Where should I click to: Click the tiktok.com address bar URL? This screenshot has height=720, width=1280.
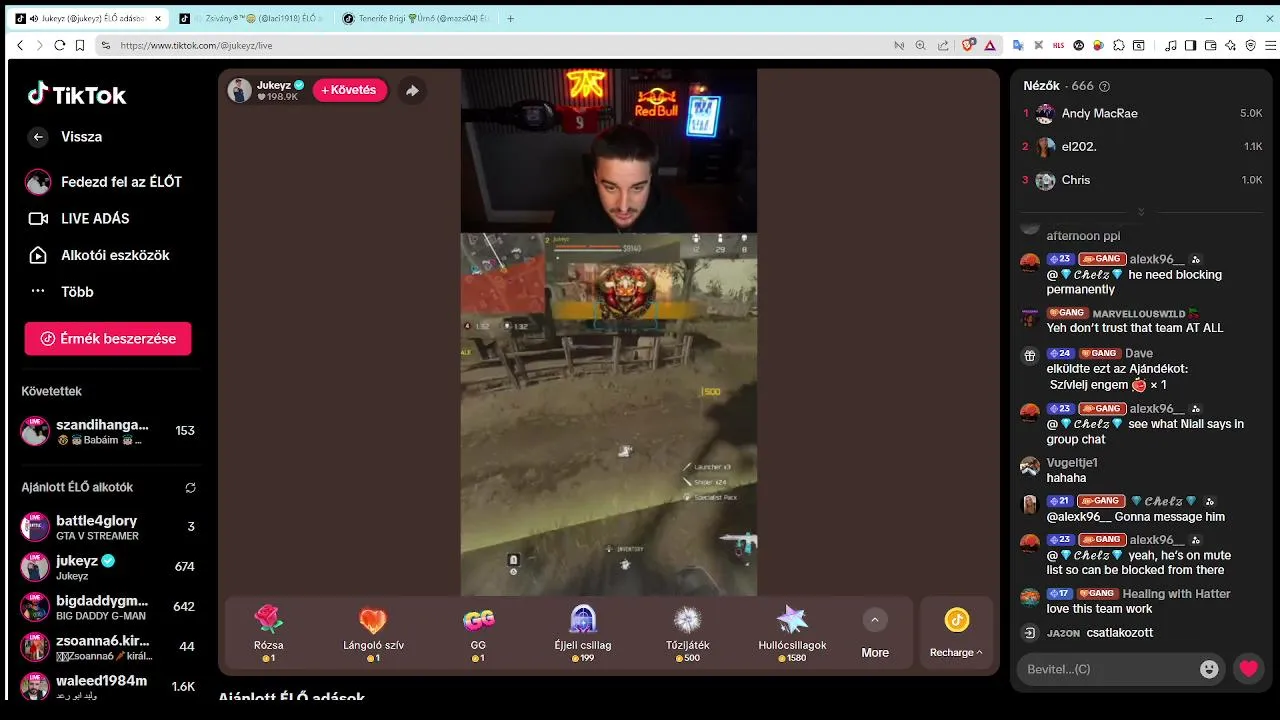[x=196, y=45]
